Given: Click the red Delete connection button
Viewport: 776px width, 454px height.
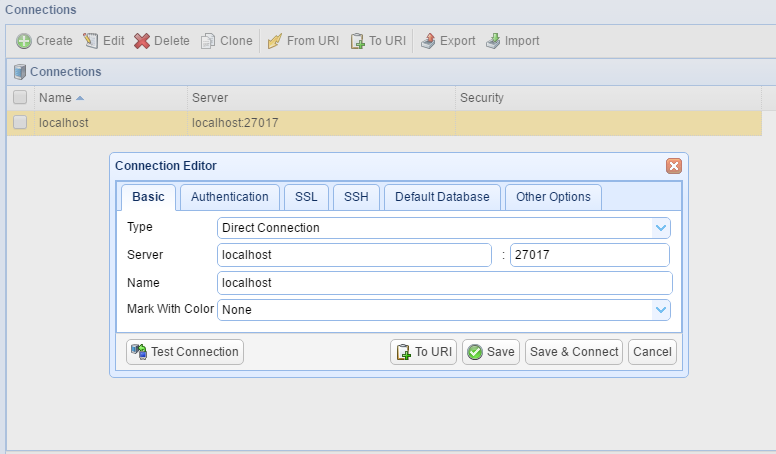Looking at the screenshot, I should pyautogui.click(x=162, y=41).
